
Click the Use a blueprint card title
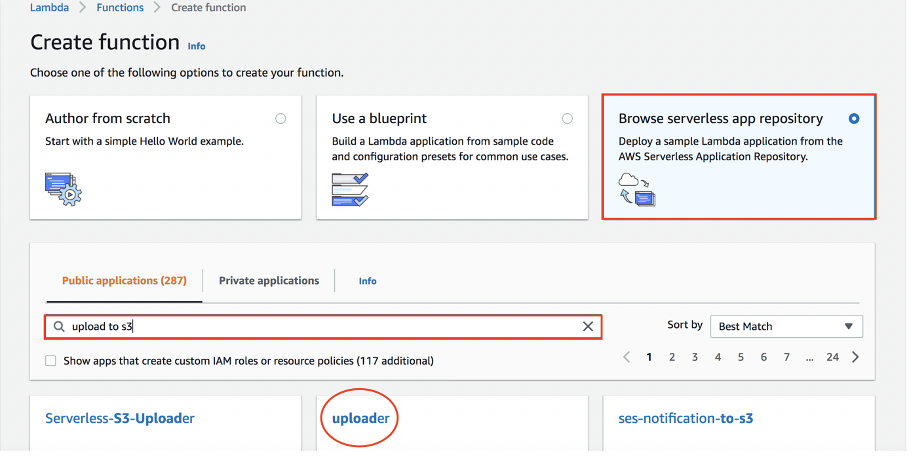[x=379, y=119]
